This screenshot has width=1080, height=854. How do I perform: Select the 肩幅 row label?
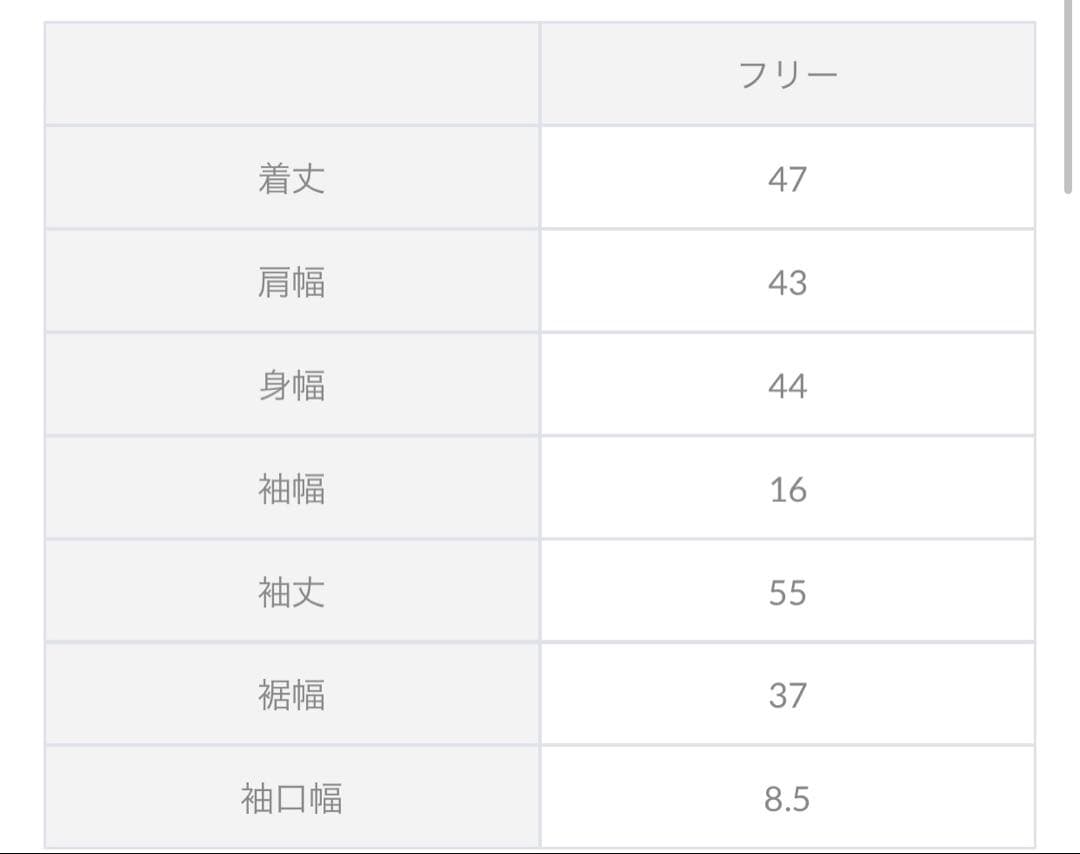pyautogui.click(x=291, y=283)
